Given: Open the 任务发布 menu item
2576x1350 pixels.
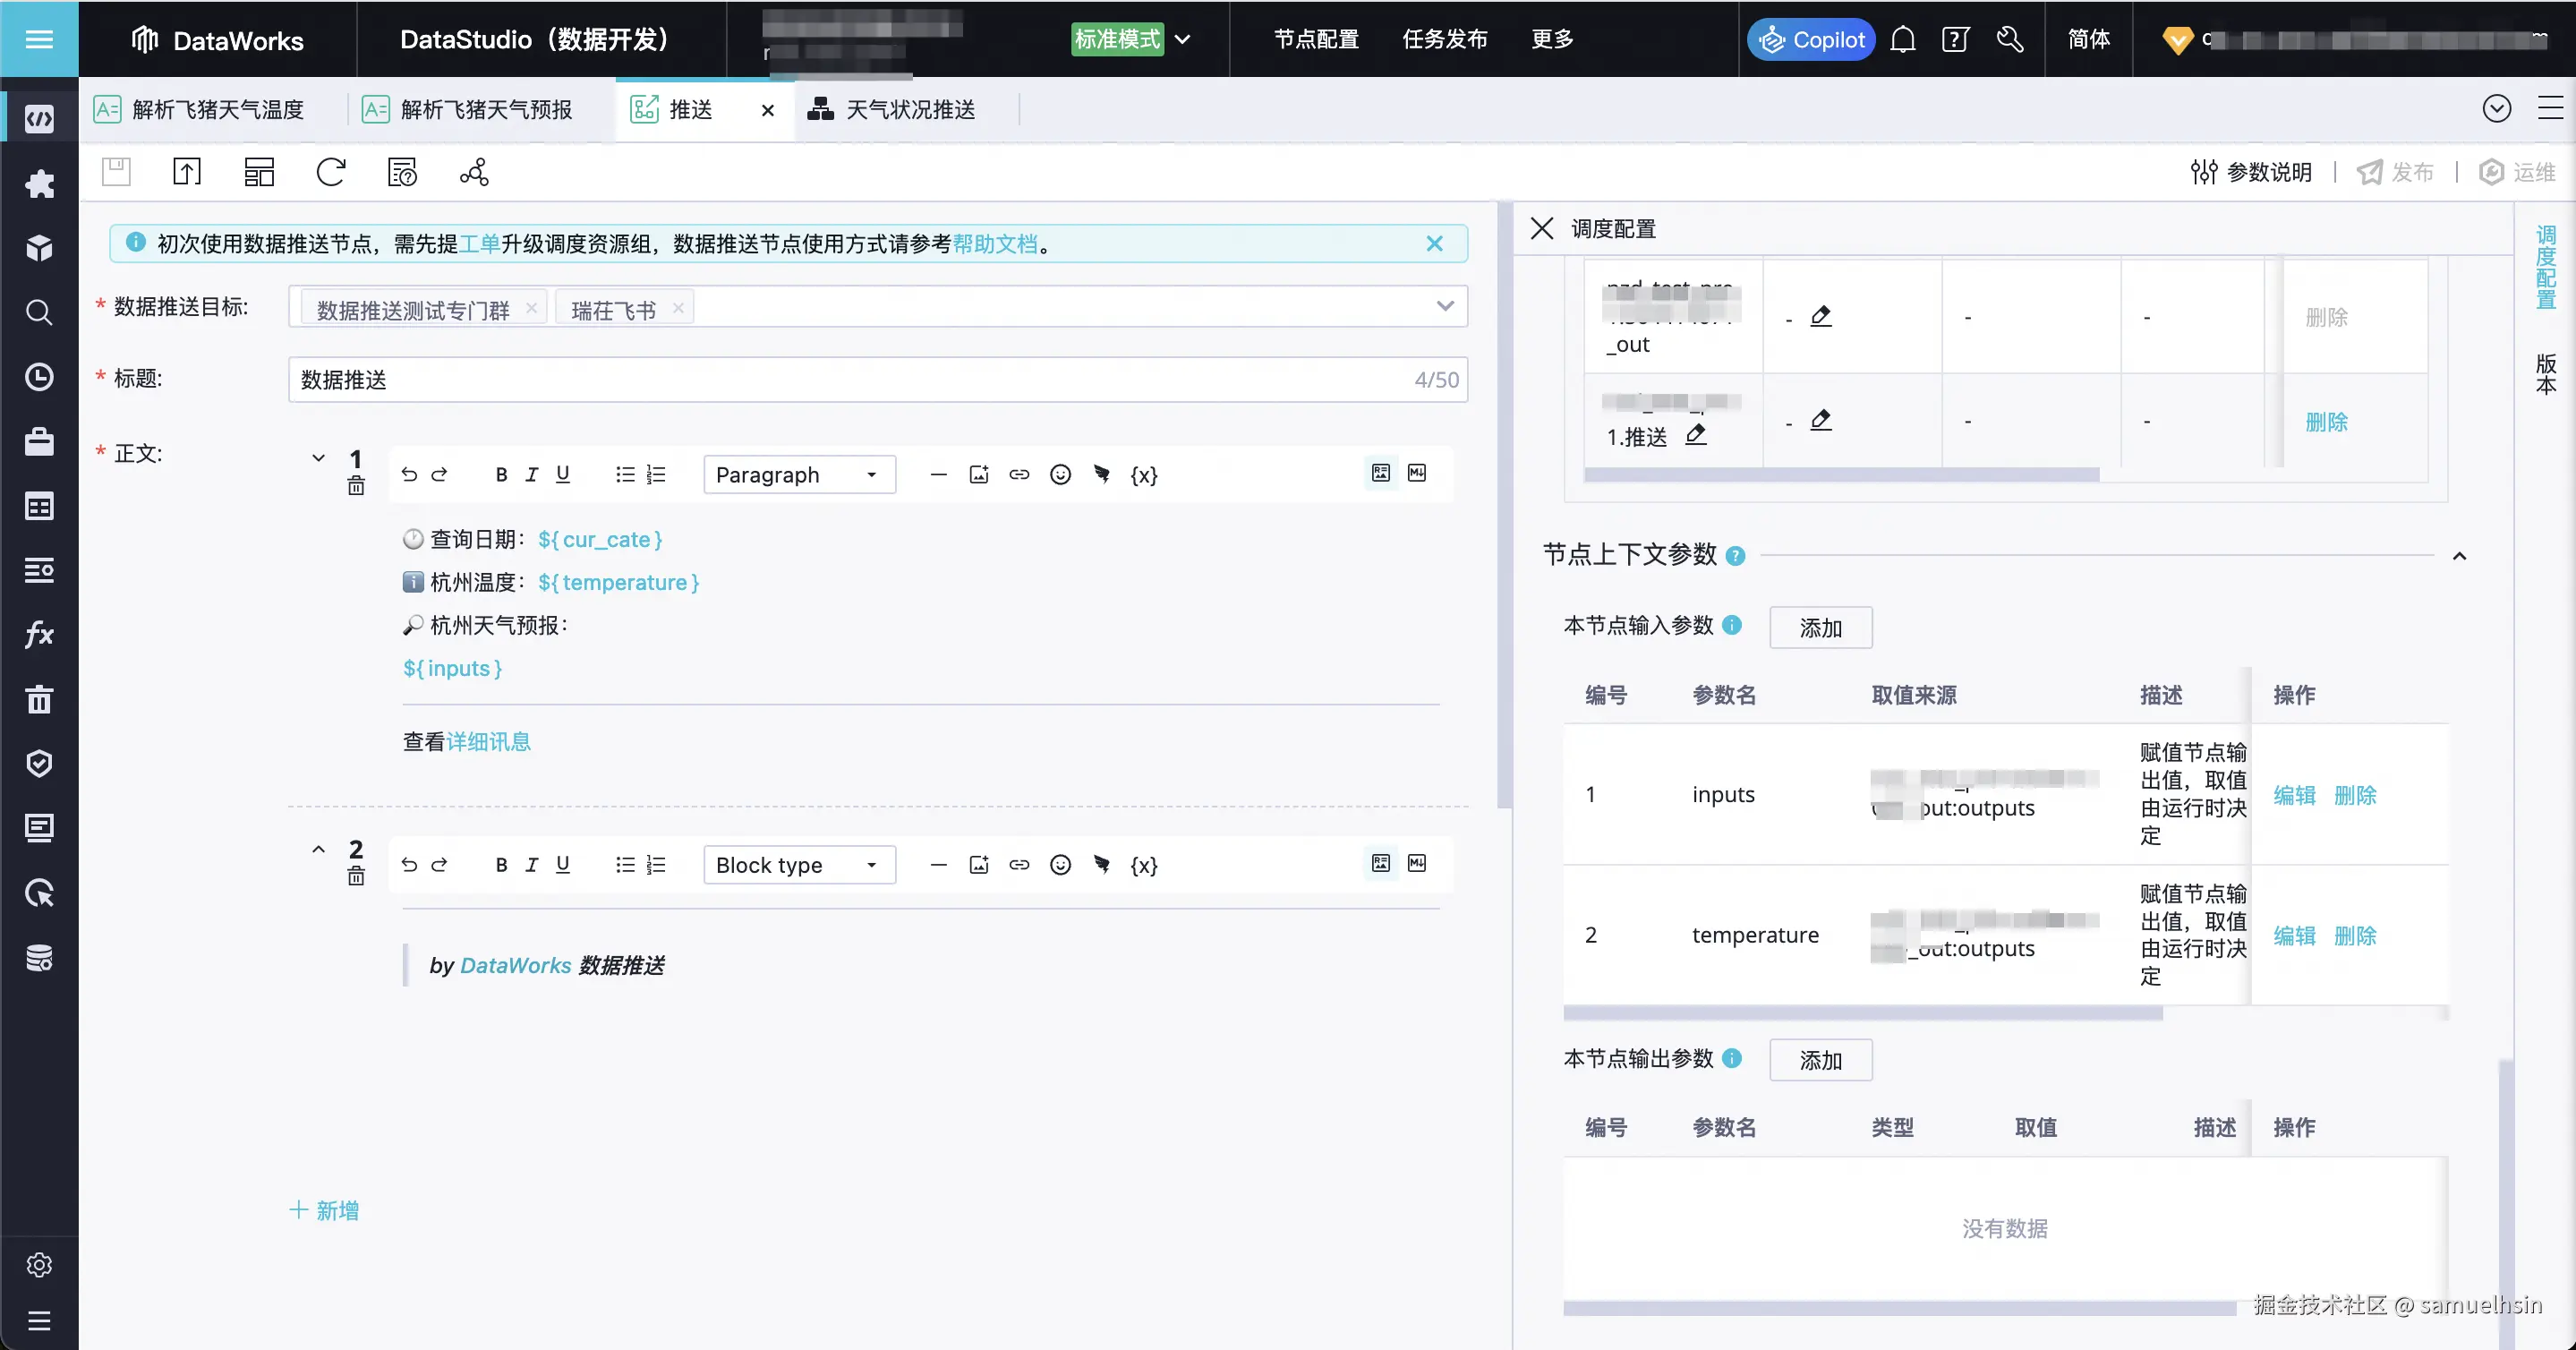Looking at the screenshot, I should [x=1444, y=40].
